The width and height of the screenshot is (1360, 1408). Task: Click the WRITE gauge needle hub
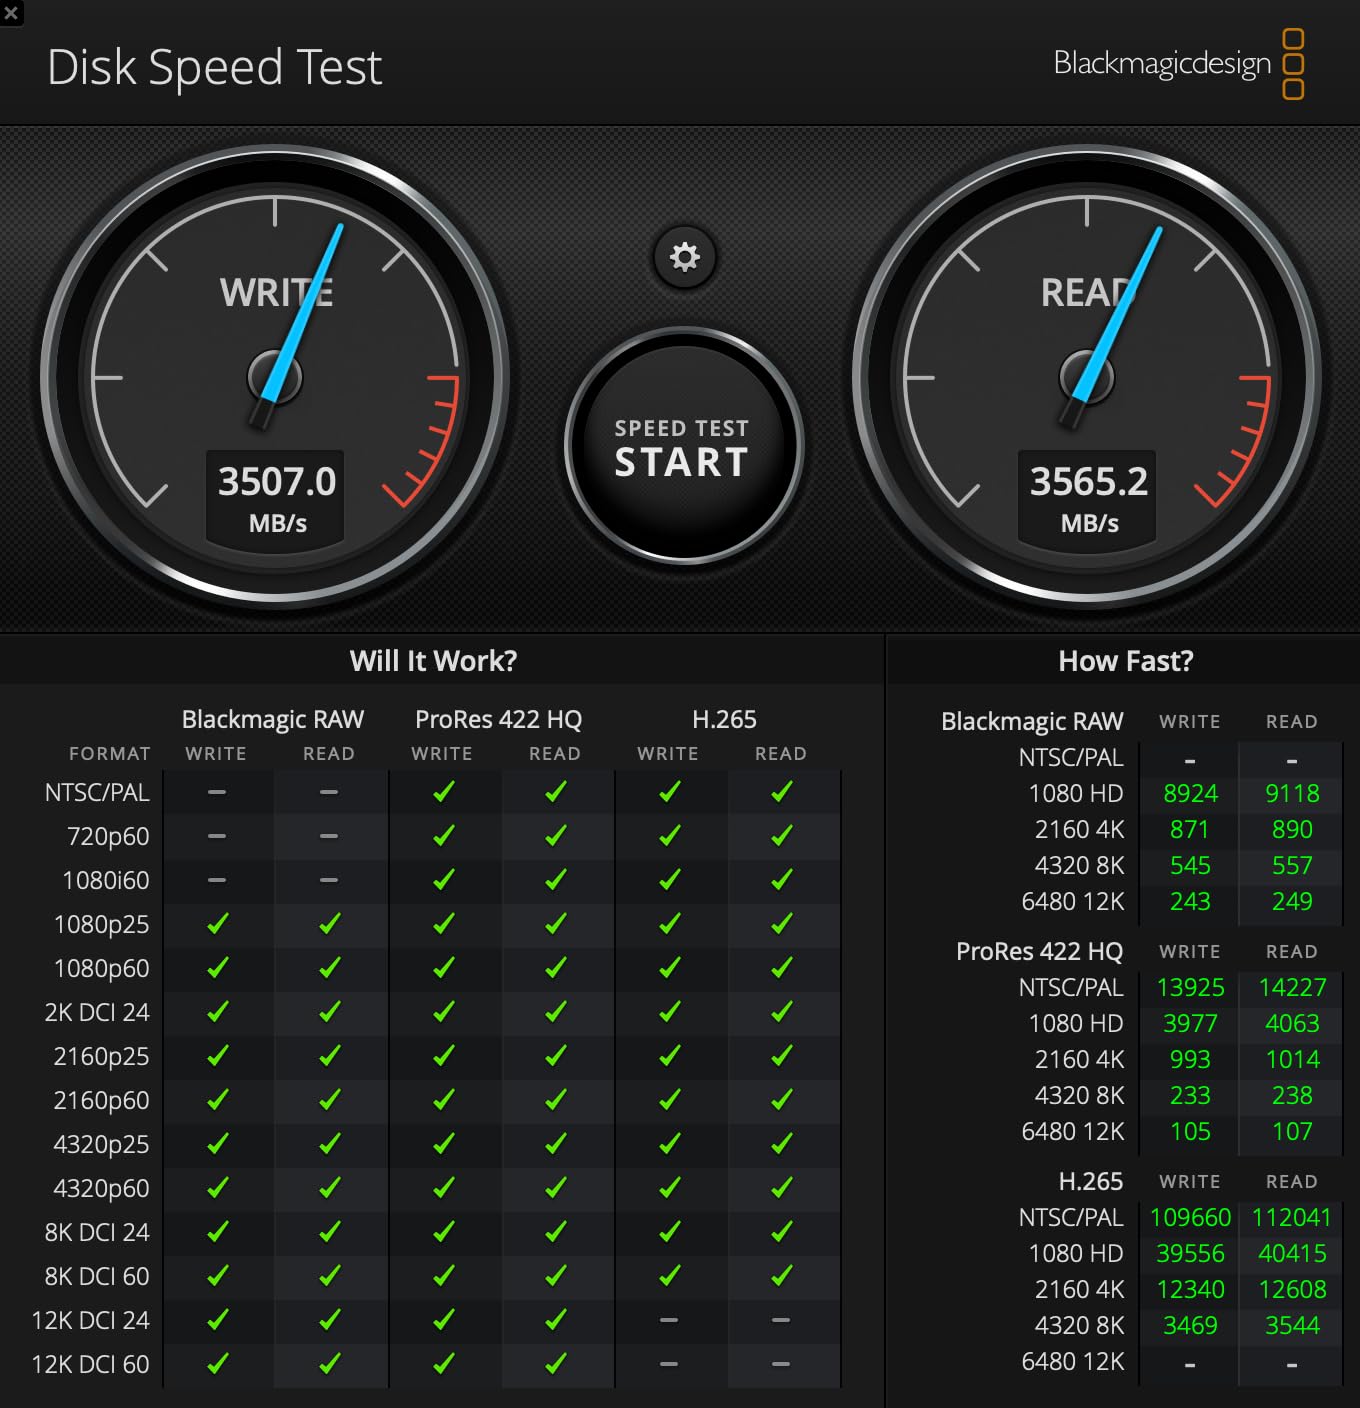tap(274, 377)
